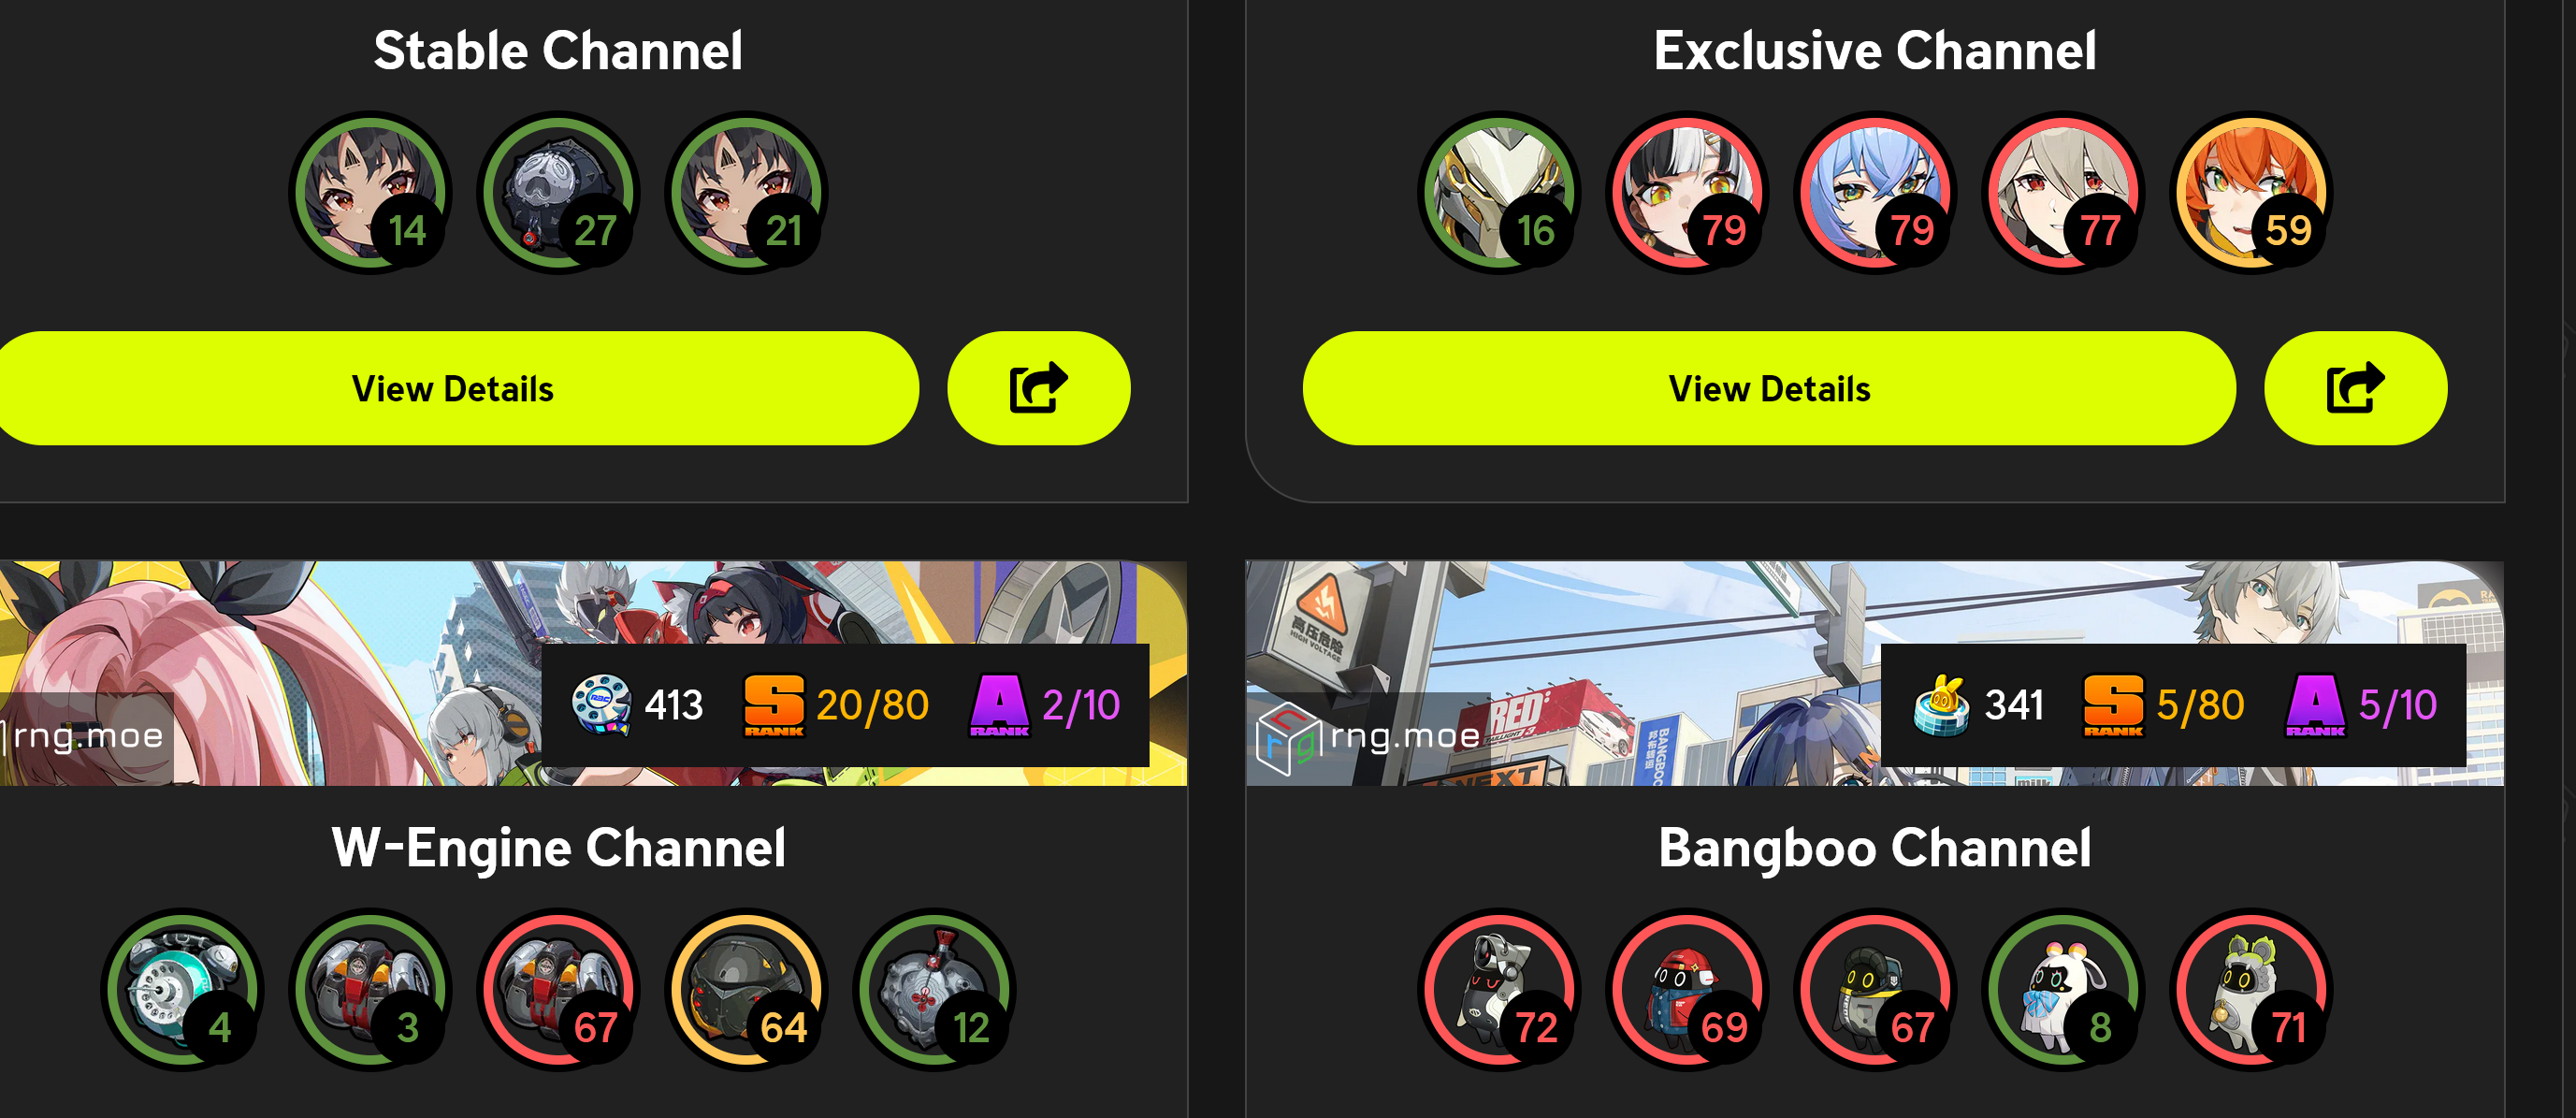This screenshot has width=2576, height=1118.
Task: Select the W-Engine rotary phone icon with pity 4
Action: tap(182, 989)
